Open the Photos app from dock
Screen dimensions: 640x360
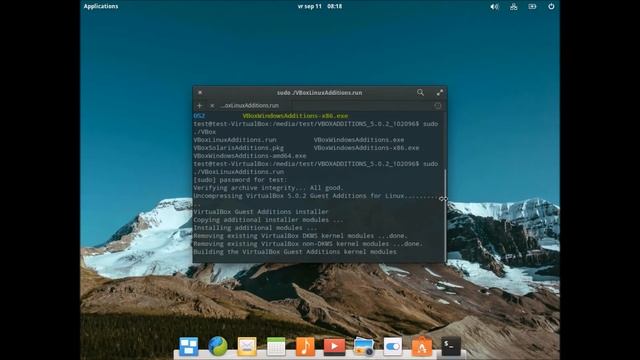(364, 347)
